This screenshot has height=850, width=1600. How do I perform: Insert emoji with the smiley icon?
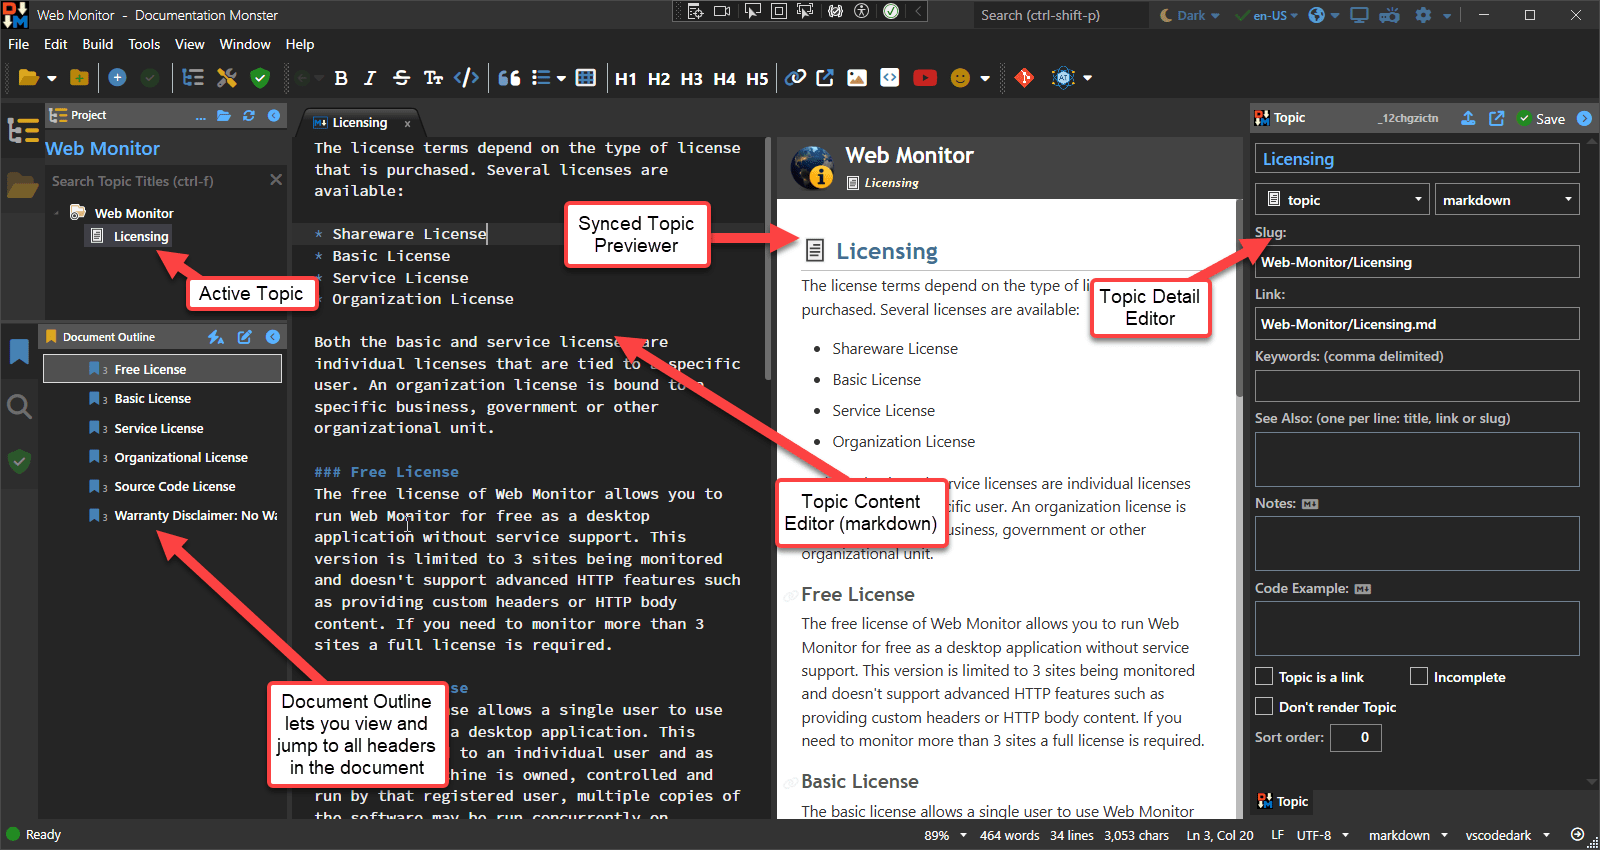[x=960, y=78]
